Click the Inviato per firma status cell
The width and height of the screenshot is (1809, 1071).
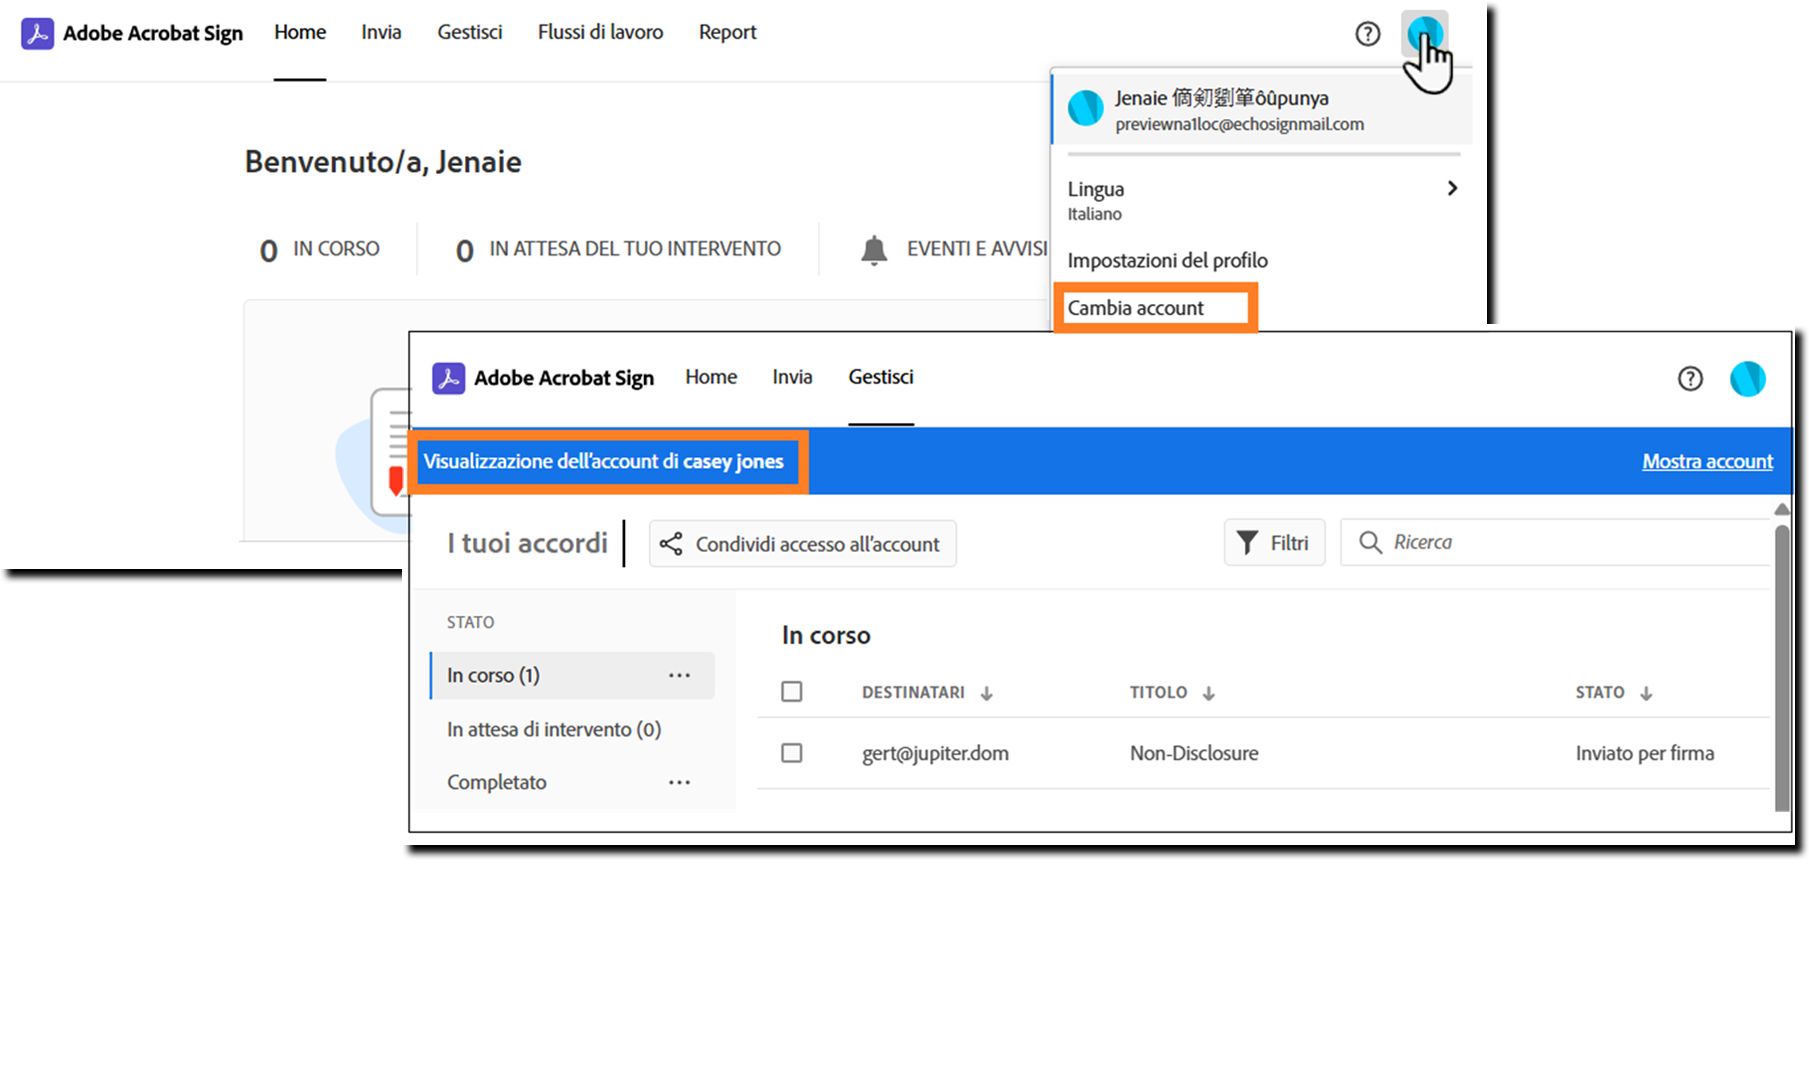[1645, 753]
